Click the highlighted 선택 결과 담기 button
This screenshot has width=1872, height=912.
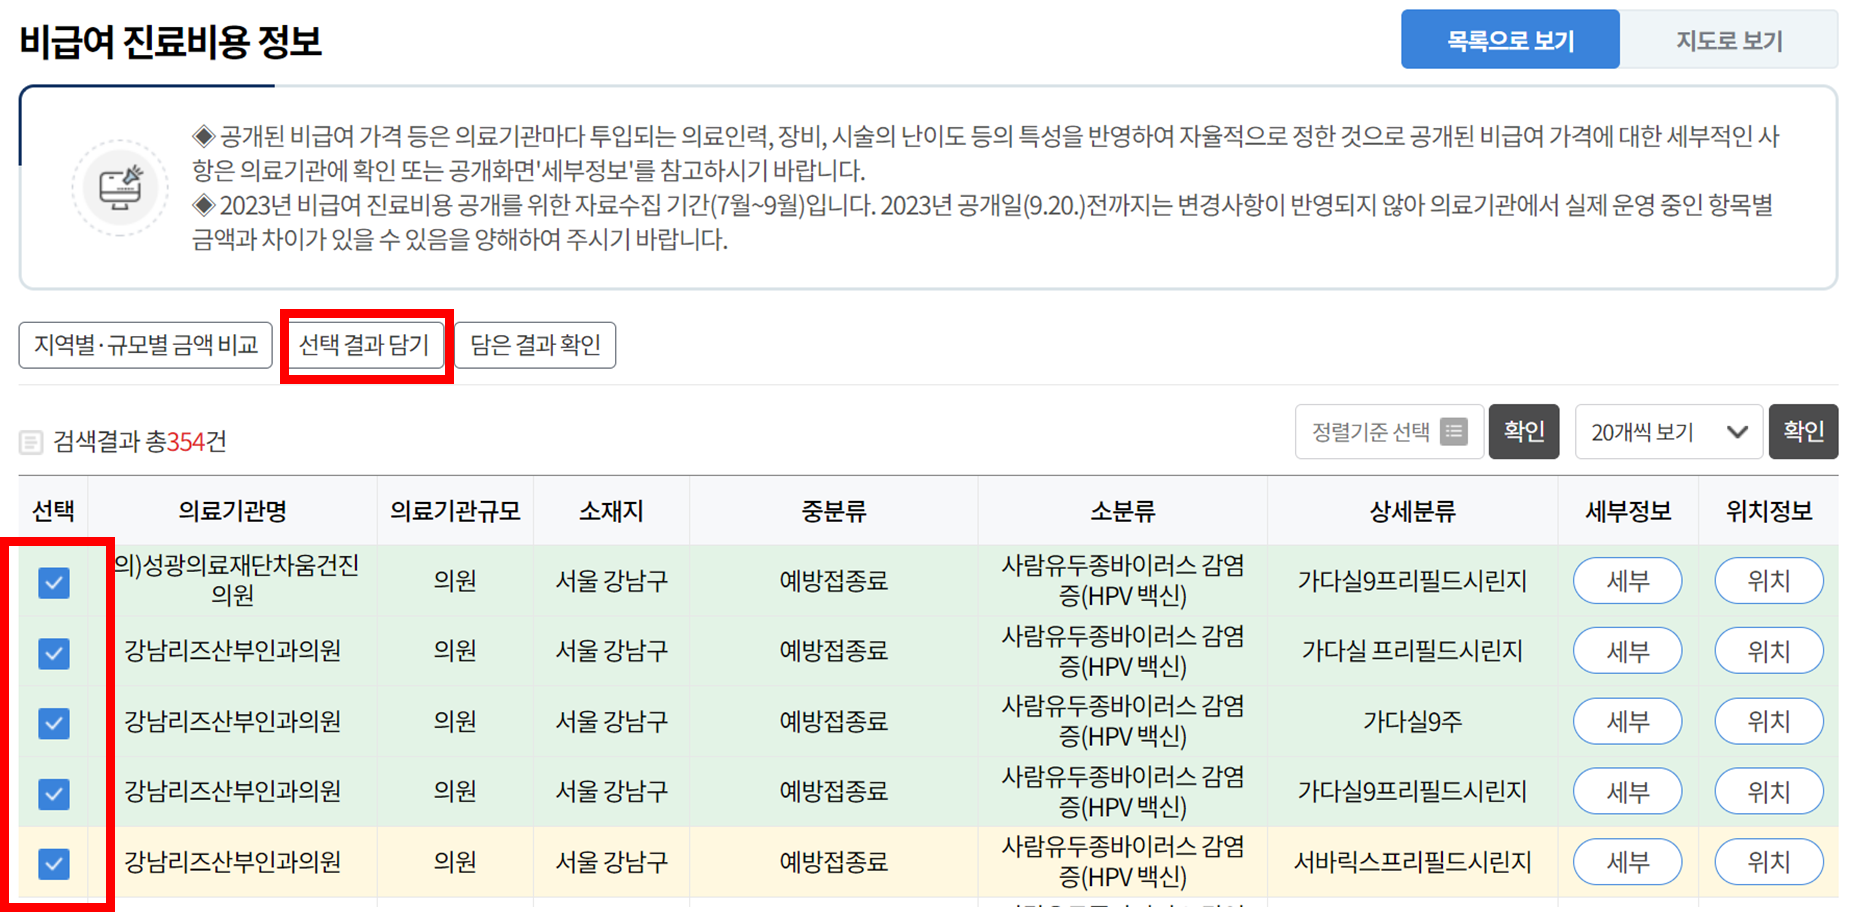pos(366,344)
